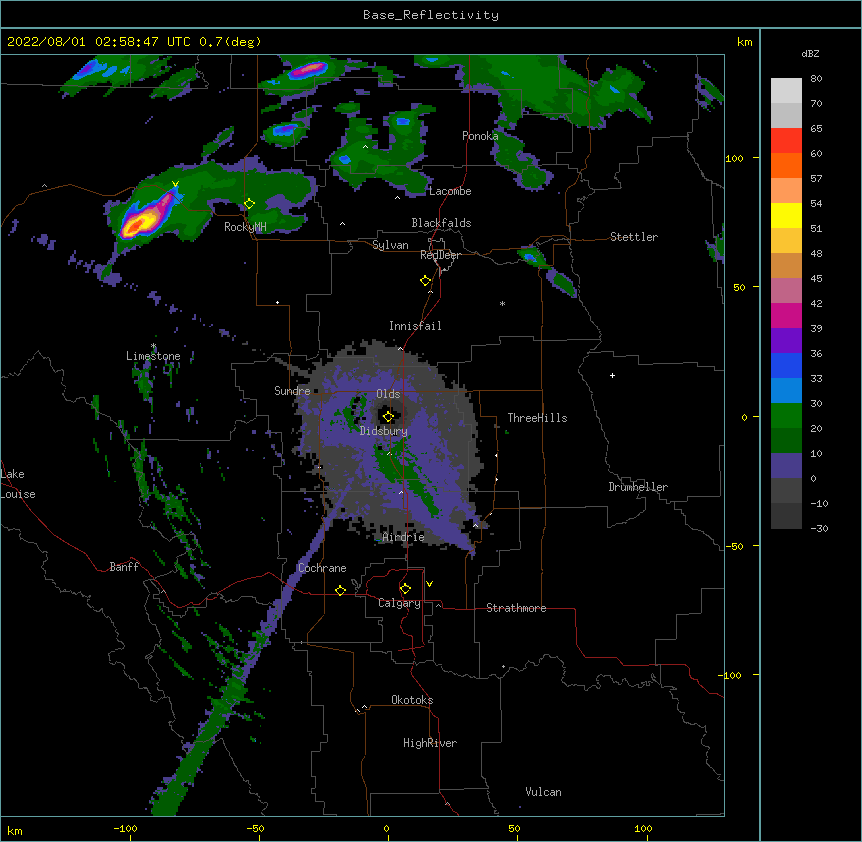
Task: Click the RockyMH label
Action: [x=245, y=227]
